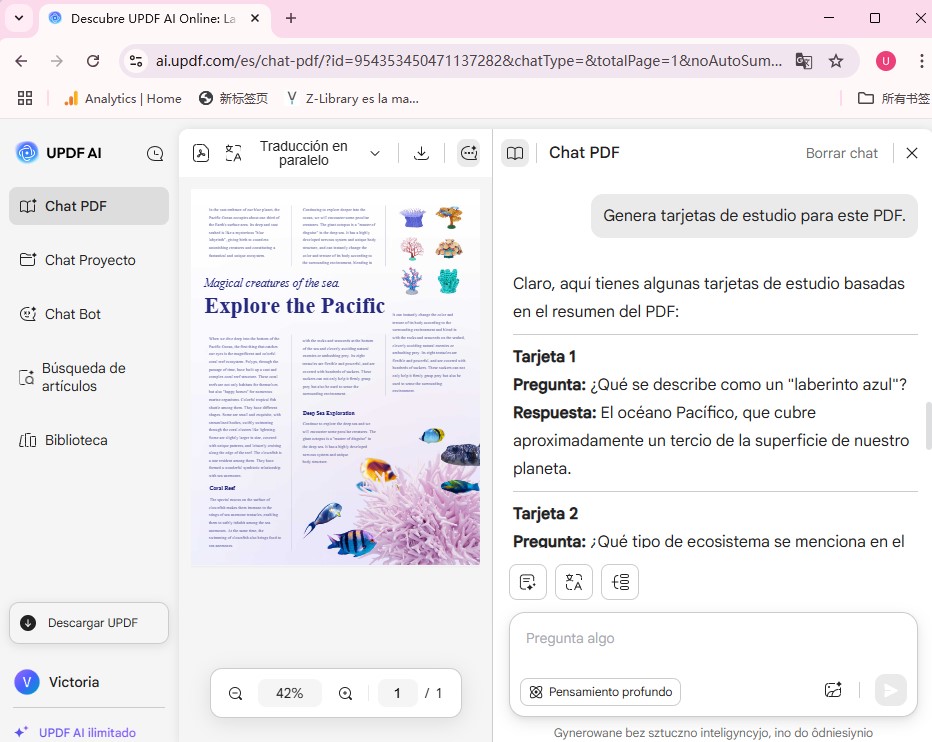Click the UPDF AI logo
The width and height of the screenshot is (932, 742).
pyautogui.click(x=59, y=153)
